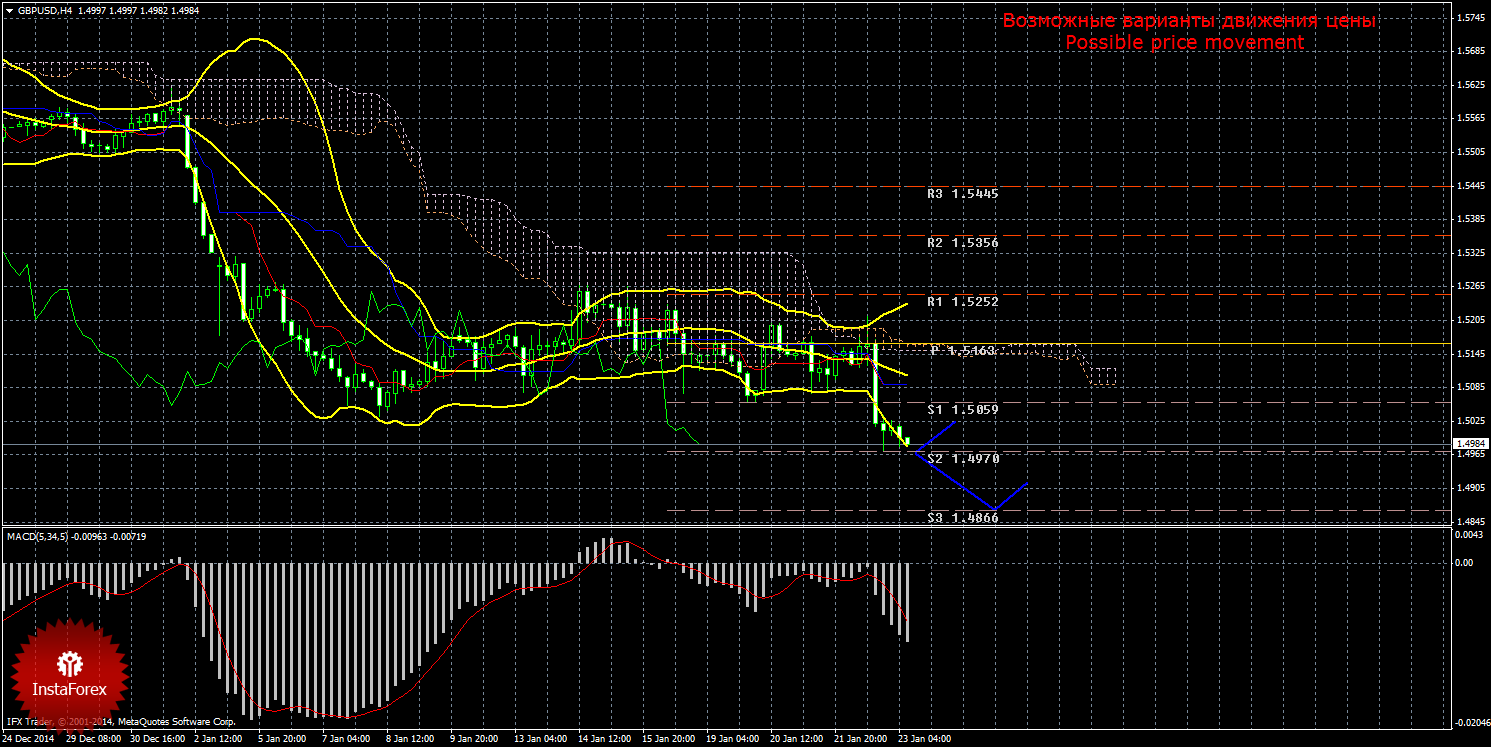Screen dimensions: 1491x747
Task: Click the '14 Jan 12:00' time axis label
Action: (603, 739)
